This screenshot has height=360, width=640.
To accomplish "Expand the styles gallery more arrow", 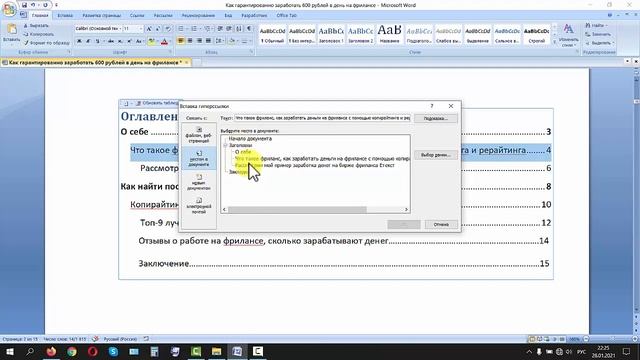I will coord(554,42).
